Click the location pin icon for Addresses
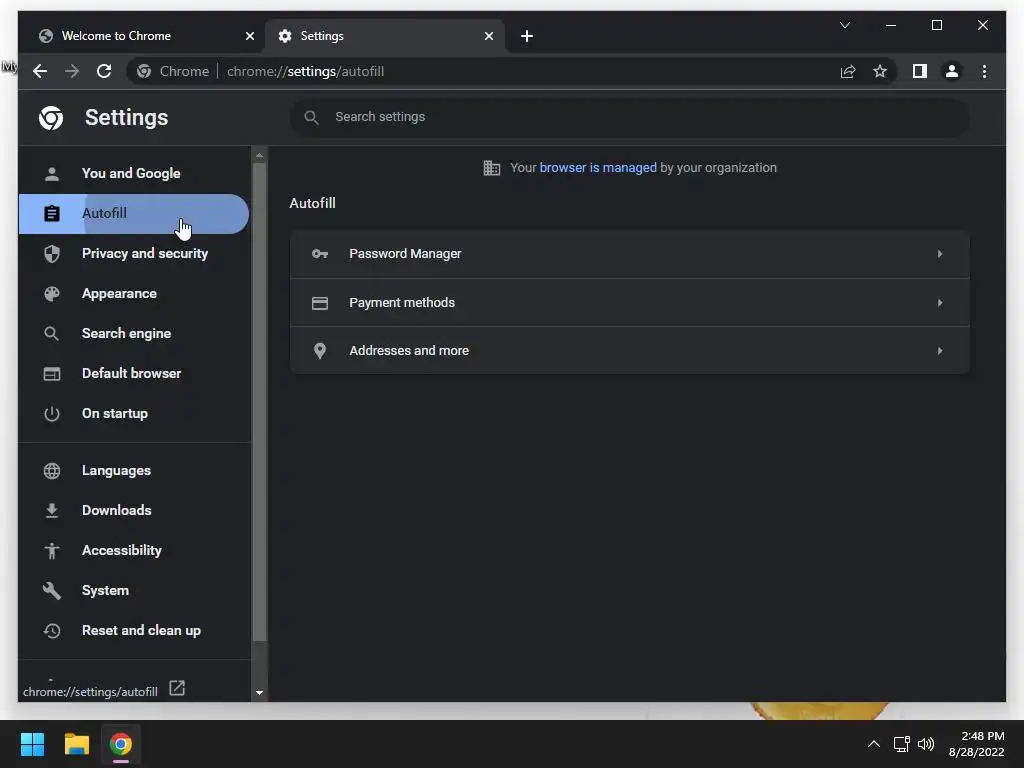 click(320, 351)
